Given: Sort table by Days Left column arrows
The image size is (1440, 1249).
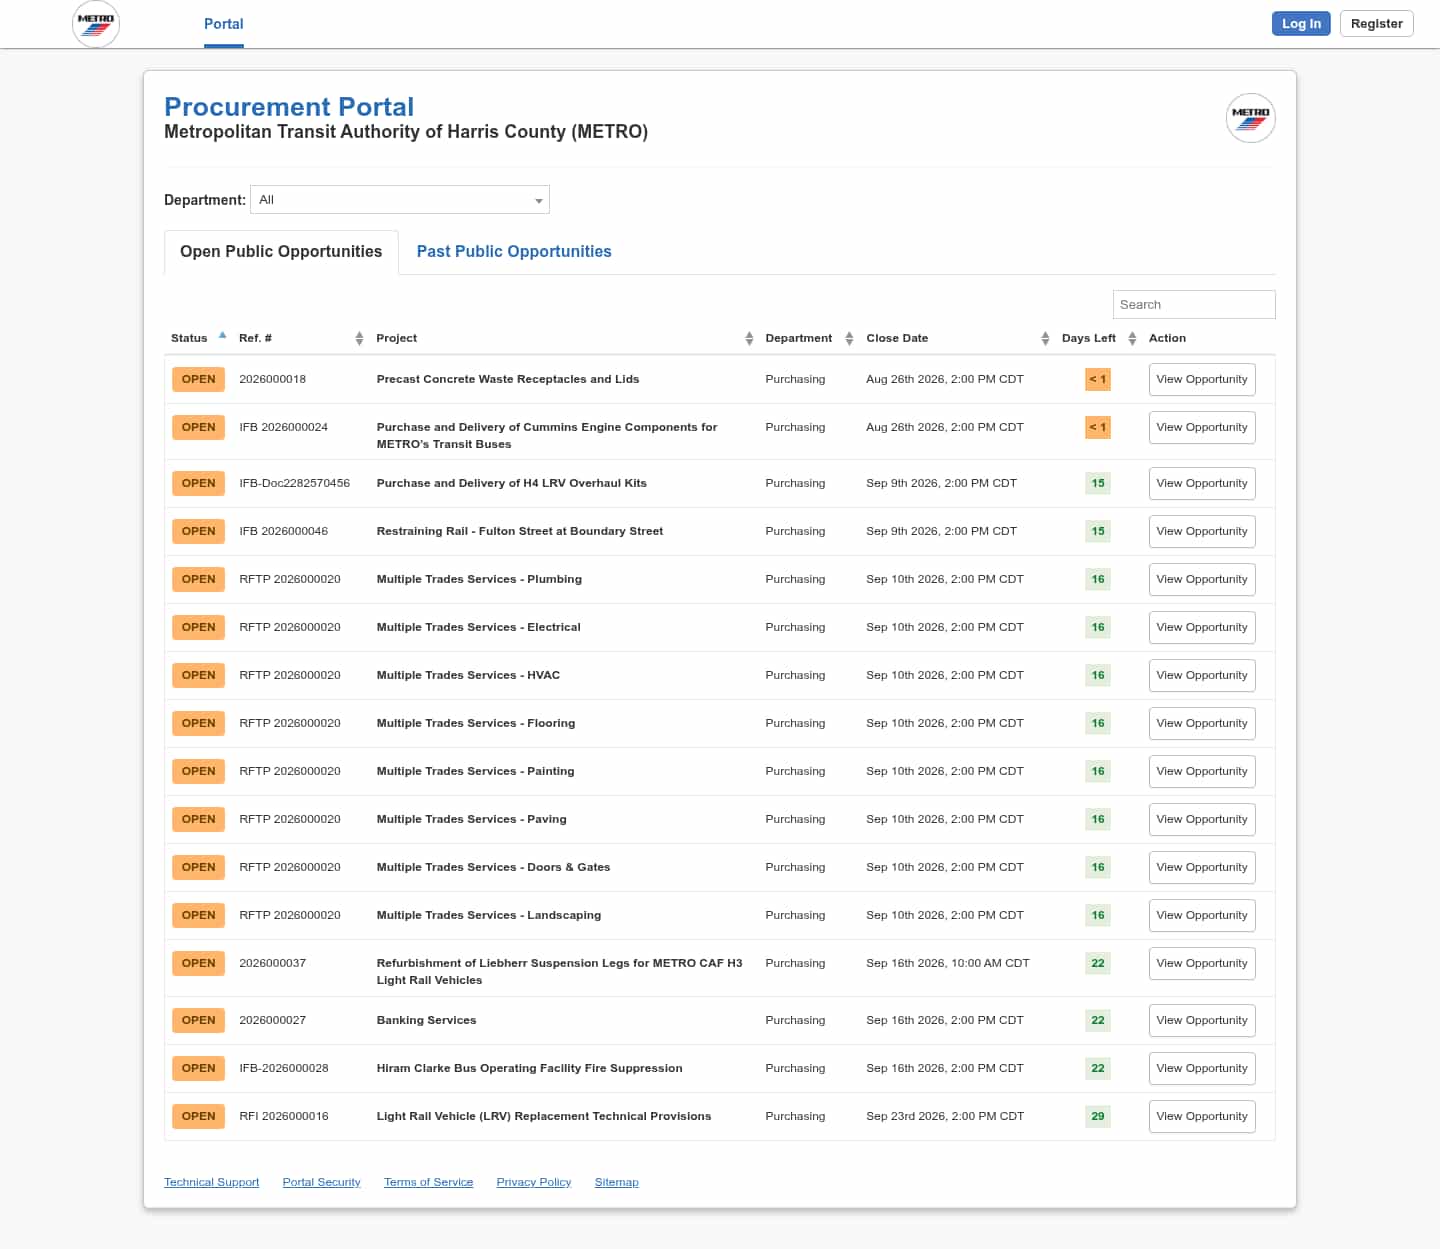Looking at the screenshot, I should 1132,339.
